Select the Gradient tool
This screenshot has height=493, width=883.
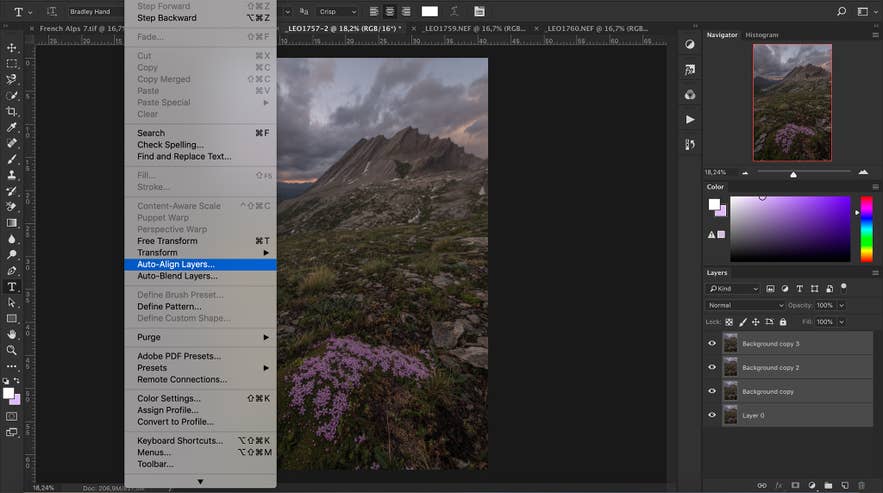click(11, 223)
